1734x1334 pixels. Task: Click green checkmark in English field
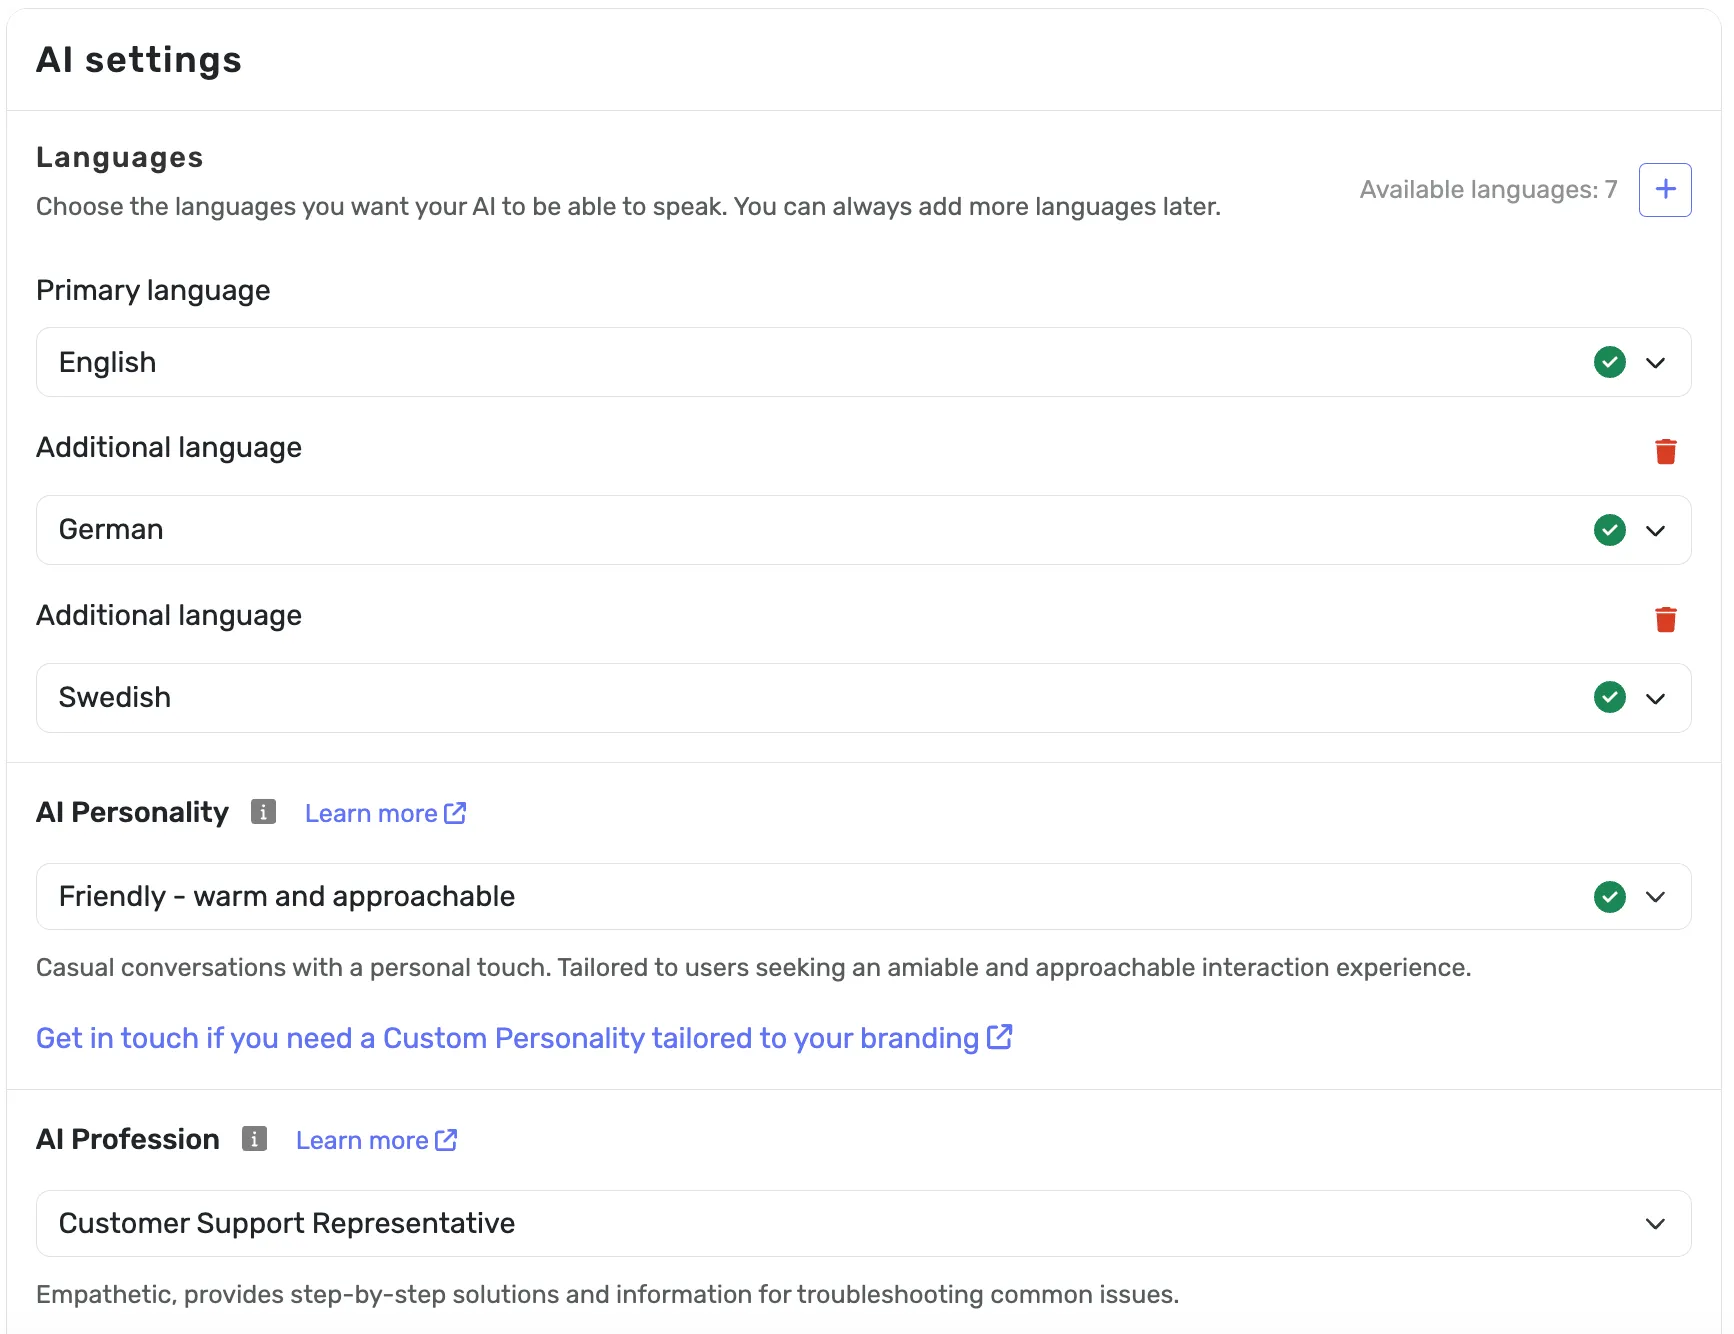point(1609,362)
